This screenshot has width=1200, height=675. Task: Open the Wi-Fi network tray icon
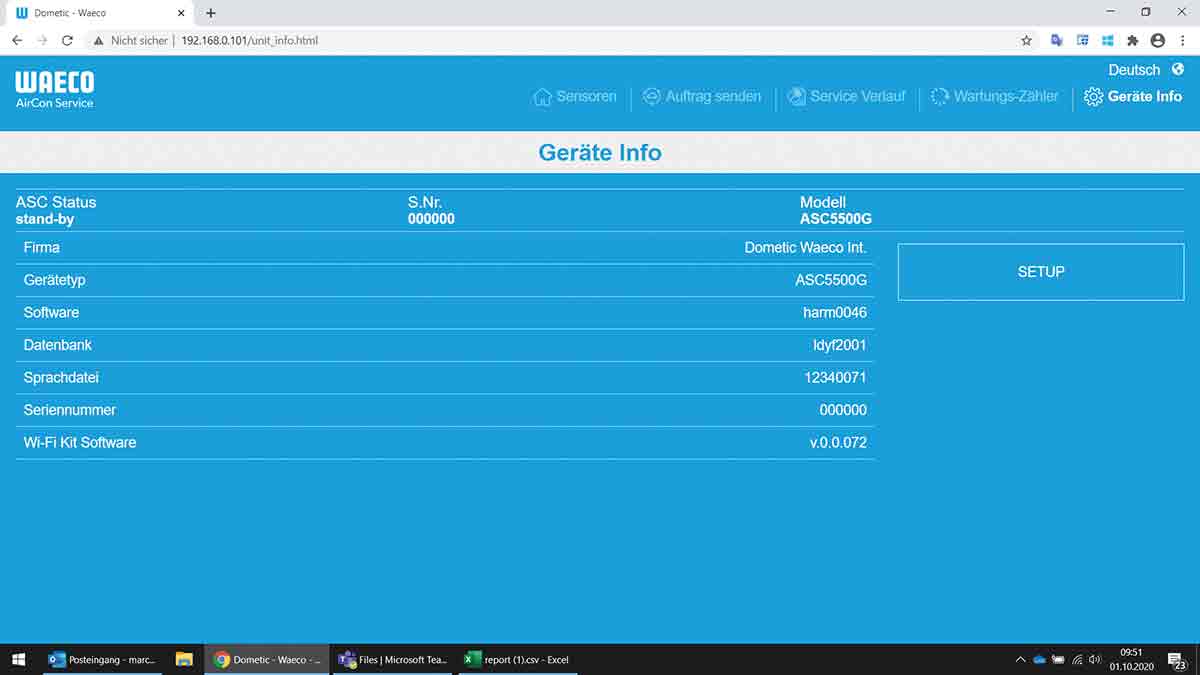click(x=1077, y=660)
